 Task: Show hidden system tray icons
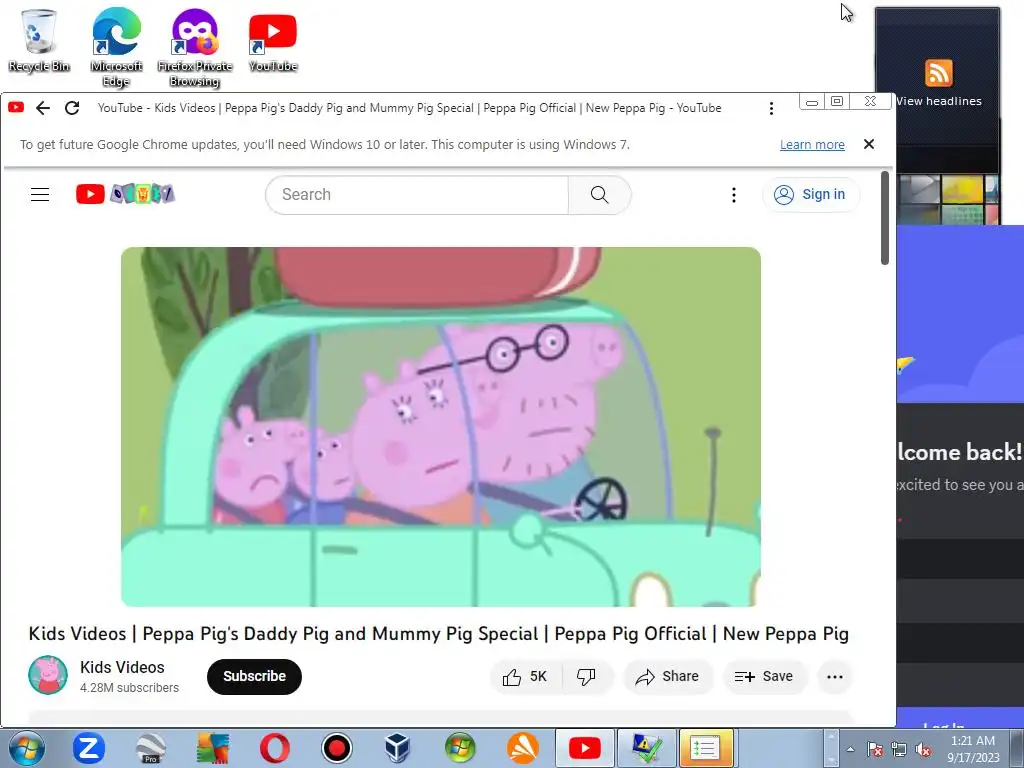point(850,749)
